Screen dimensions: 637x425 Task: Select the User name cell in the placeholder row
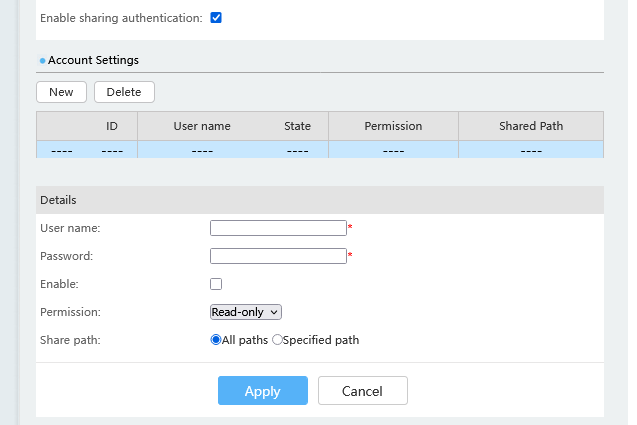click(x=202, y=150)
